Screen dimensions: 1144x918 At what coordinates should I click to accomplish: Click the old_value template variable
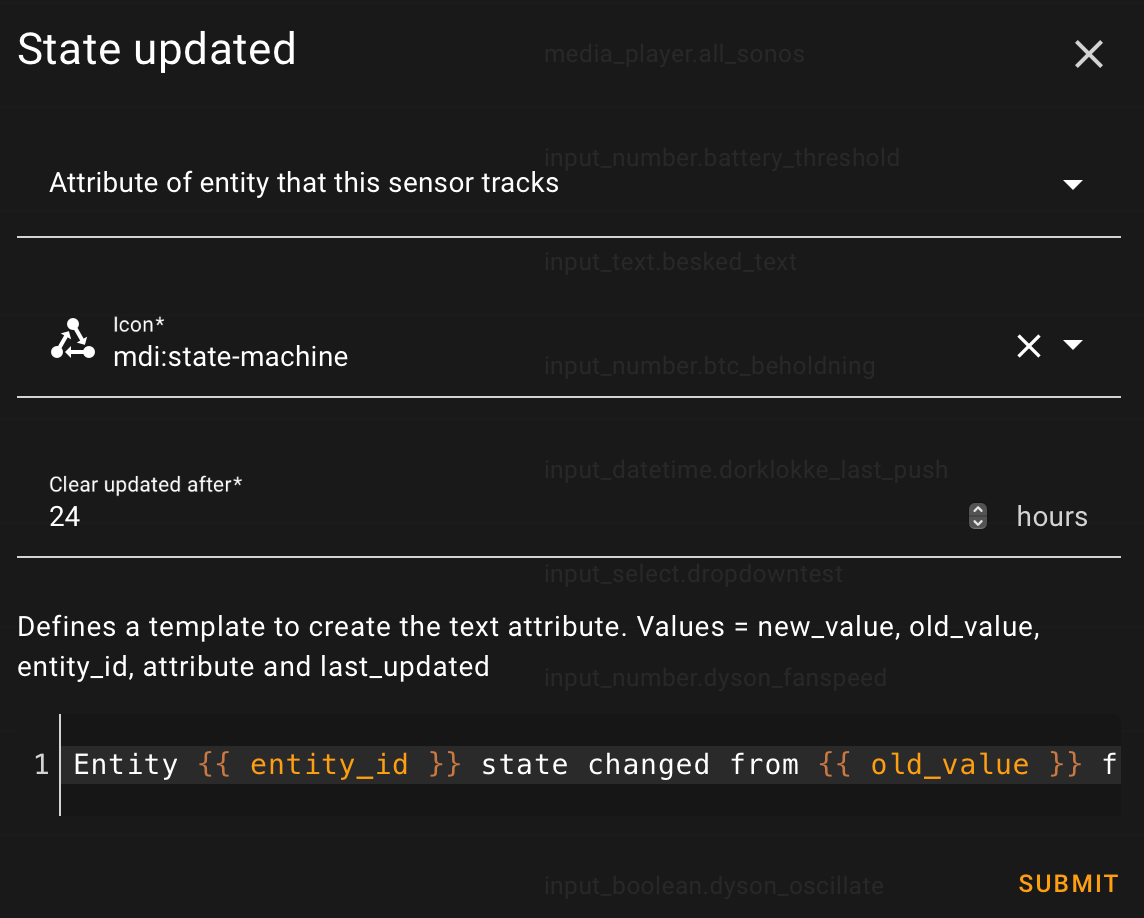click(949, 765)
